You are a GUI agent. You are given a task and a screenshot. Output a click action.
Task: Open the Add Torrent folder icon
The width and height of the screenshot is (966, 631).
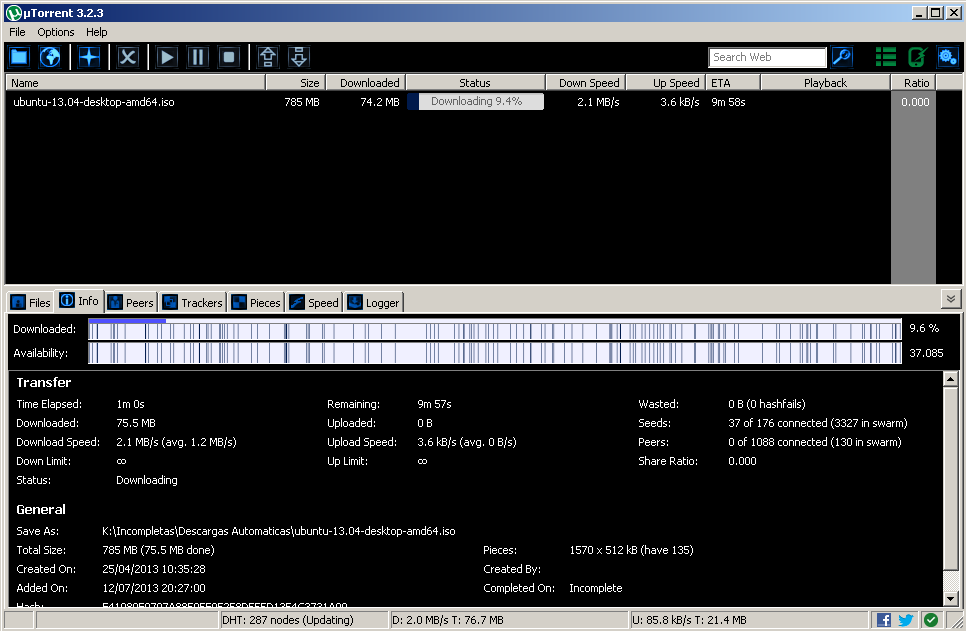tap(19, 57)
